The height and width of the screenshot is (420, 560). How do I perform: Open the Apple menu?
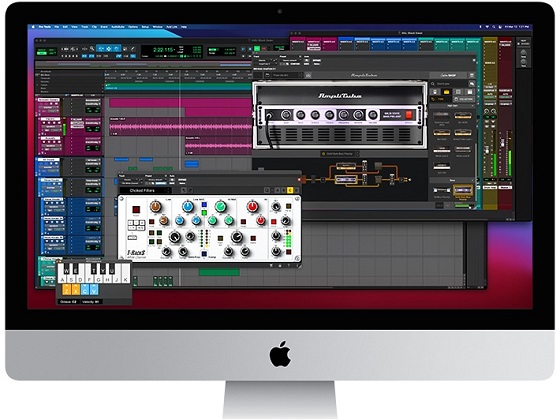pyautogui.click(x=33, y=27)
